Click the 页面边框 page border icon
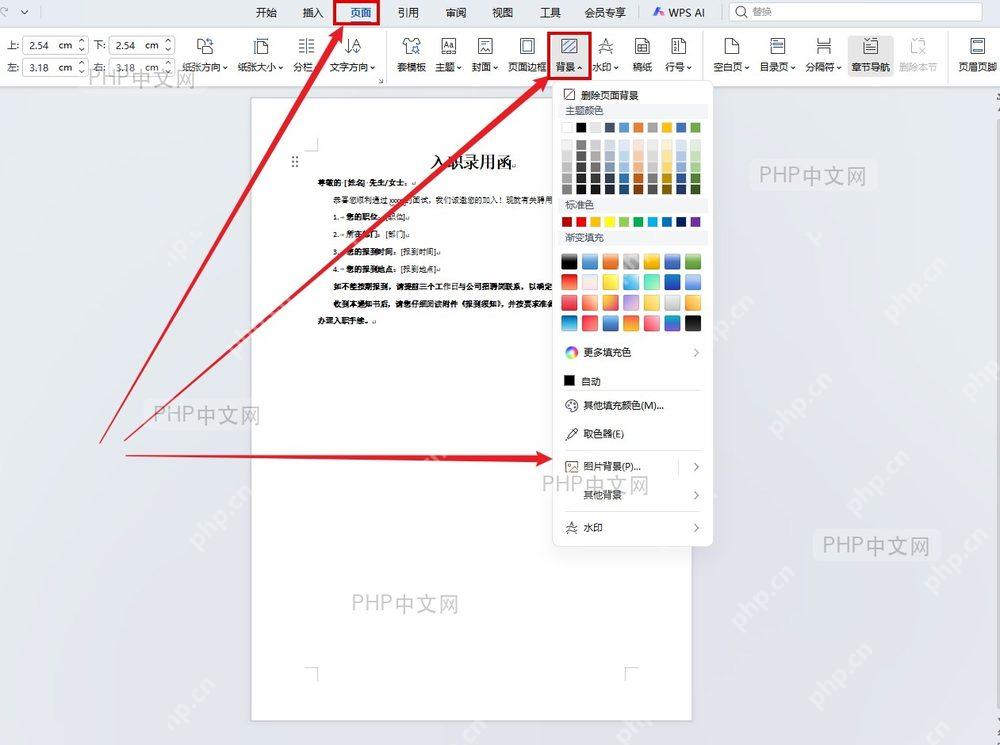This screenshot has width=1000, height=745. coord(527,46)
